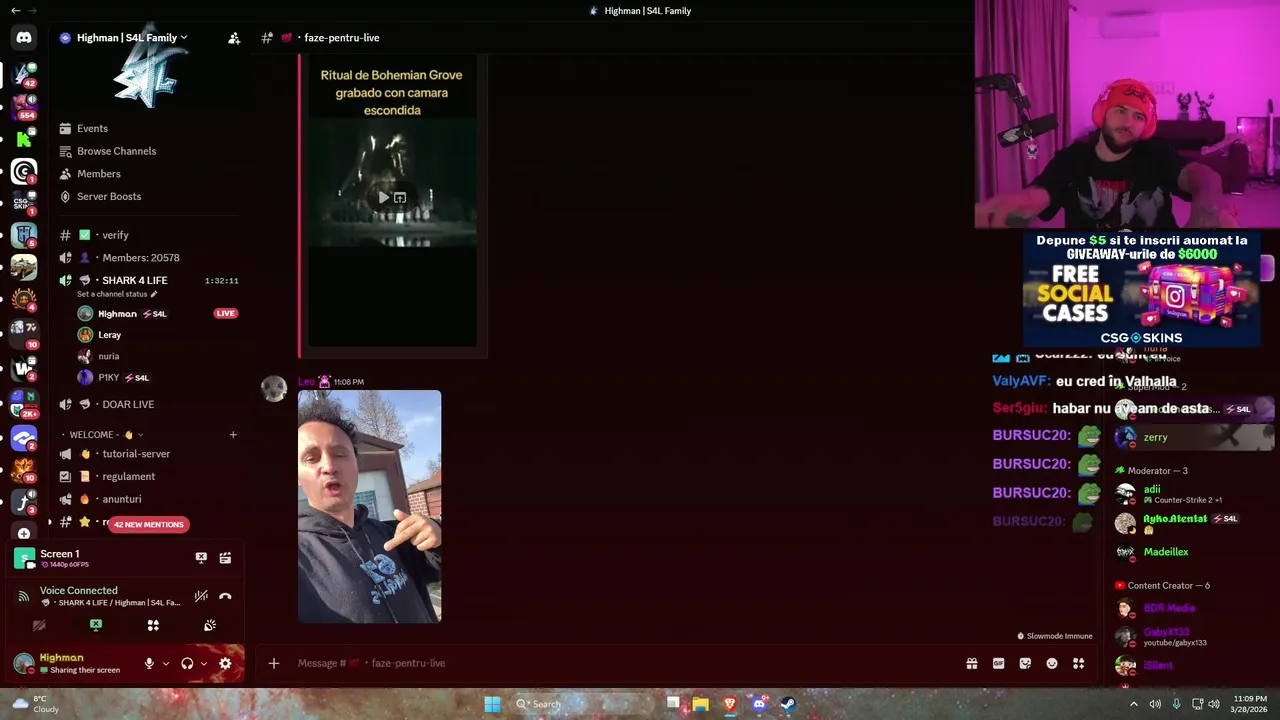Toggle noise suppression icon

click(201, 596)
